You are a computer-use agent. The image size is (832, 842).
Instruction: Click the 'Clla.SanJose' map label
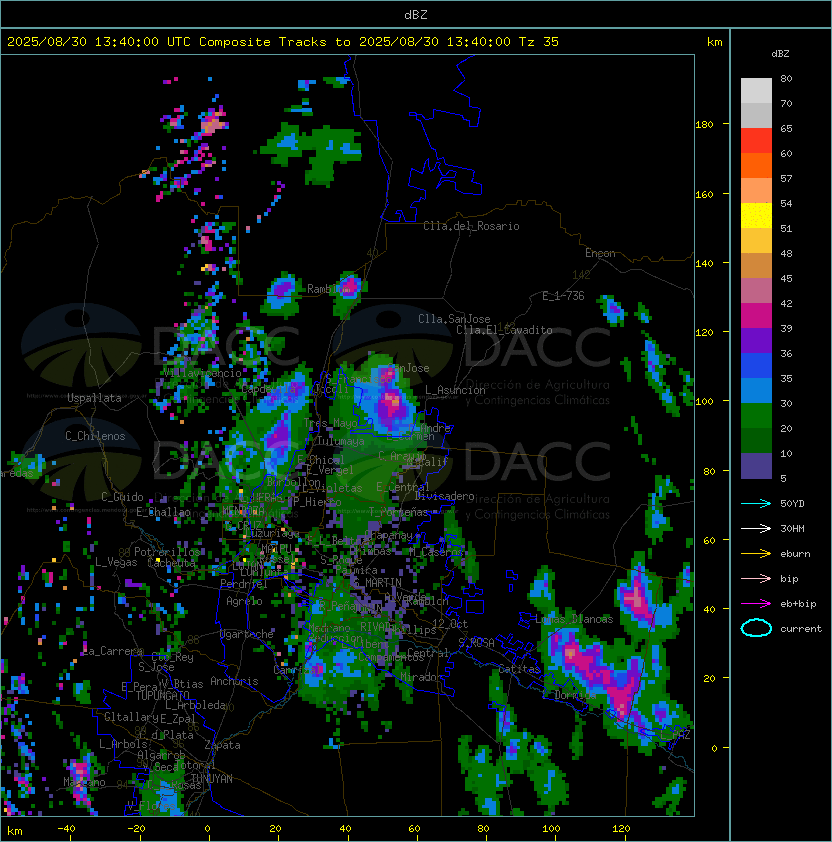[454, 319]
